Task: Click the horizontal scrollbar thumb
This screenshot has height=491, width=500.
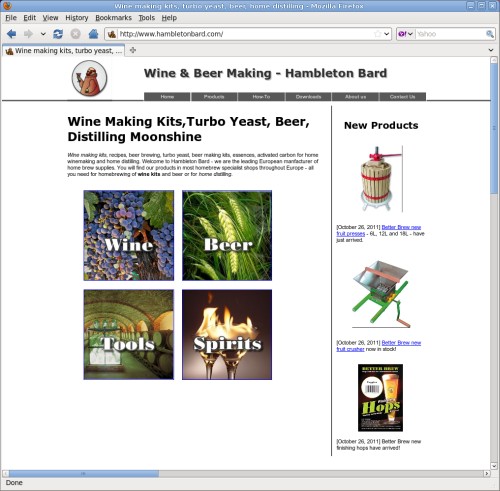Action: click(x=83, y=473)
